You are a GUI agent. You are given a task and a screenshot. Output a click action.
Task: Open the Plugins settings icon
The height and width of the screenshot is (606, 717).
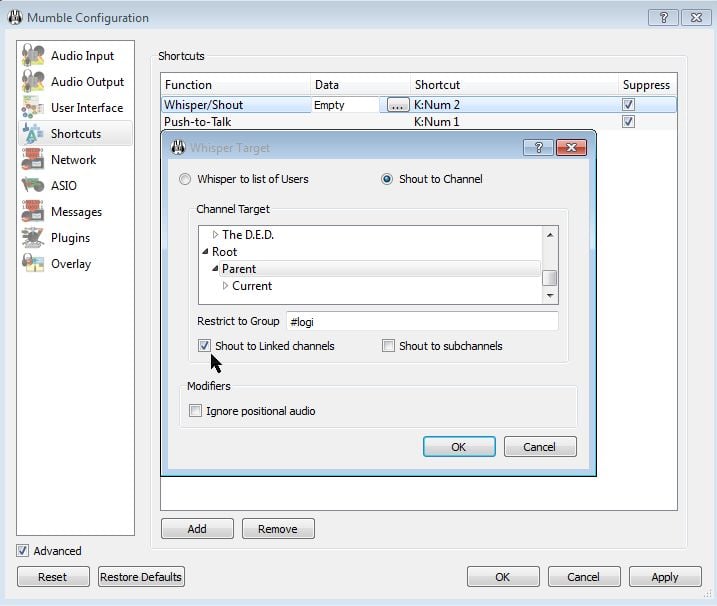click(34, 238)
